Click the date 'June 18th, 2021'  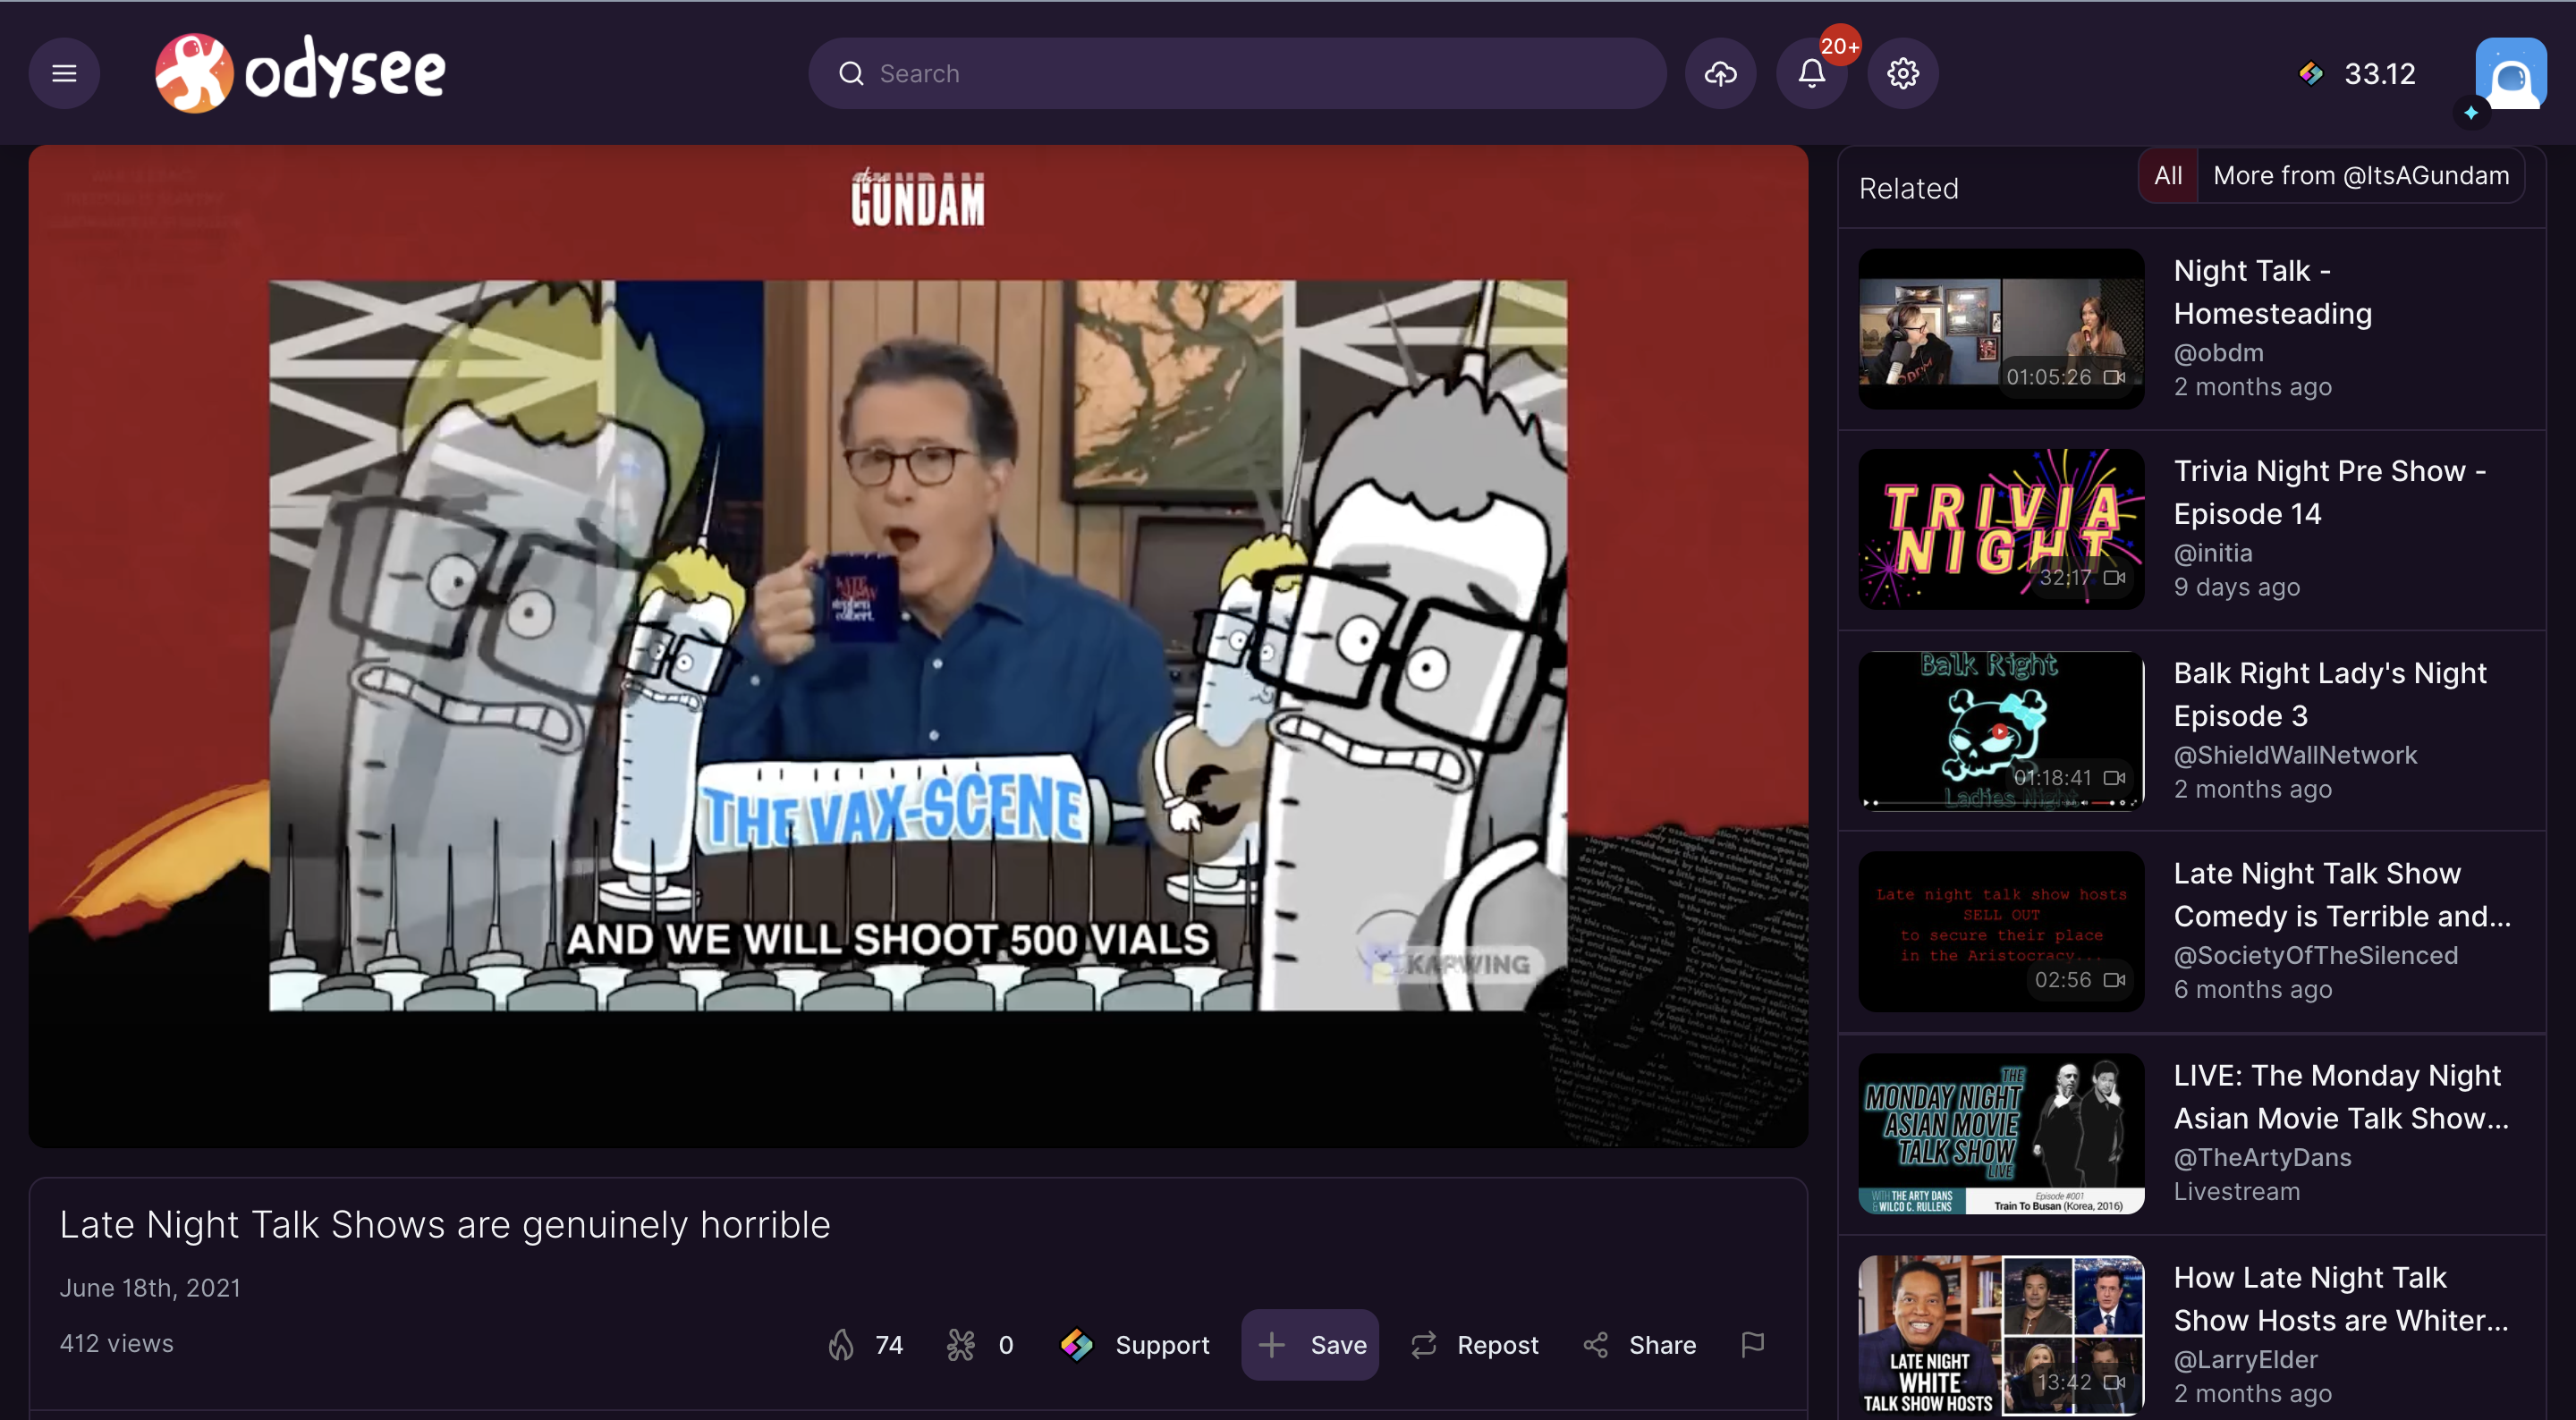150,1288
